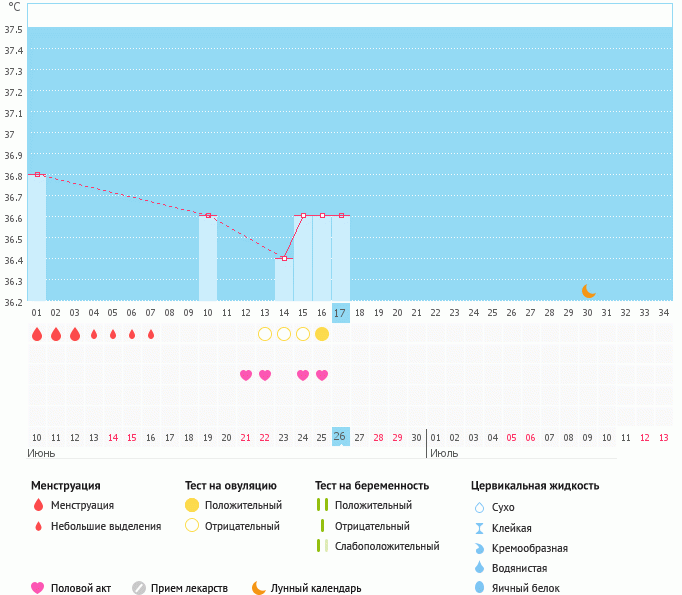The width and height of the screenshot is (682, 595).
Task: Click the temperature point at 36.8 on day 01
Action: click(37, 174)
